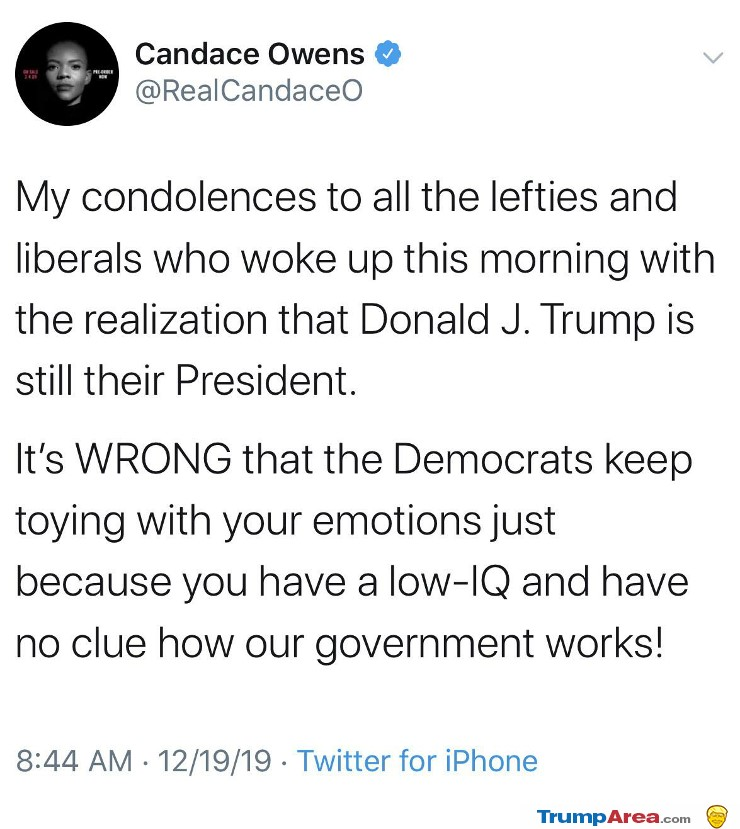Open the tweet options chevron menu

click(x=712, y=58)
